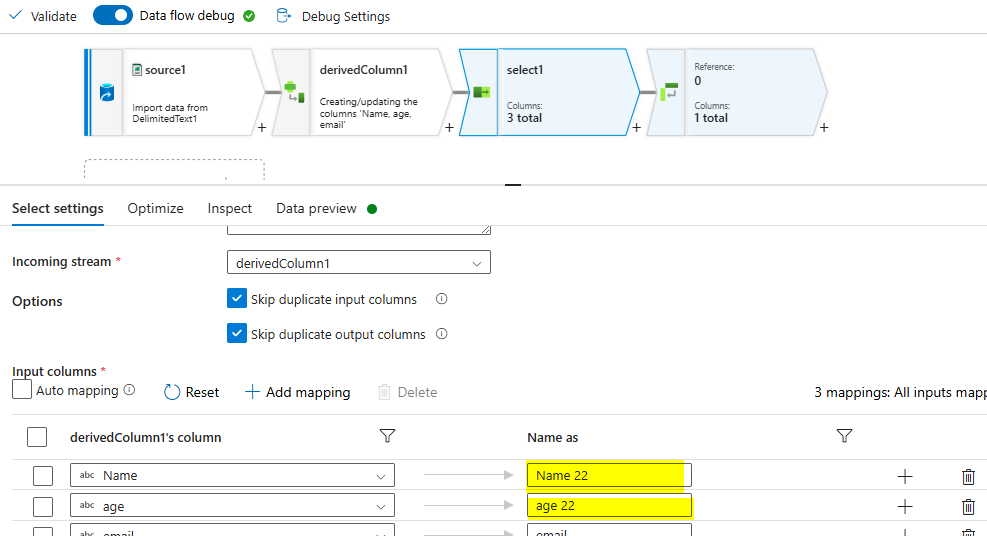987x536 pixels.
Task: Click the Auto mapping info icon
Action: tap(129, 390)
